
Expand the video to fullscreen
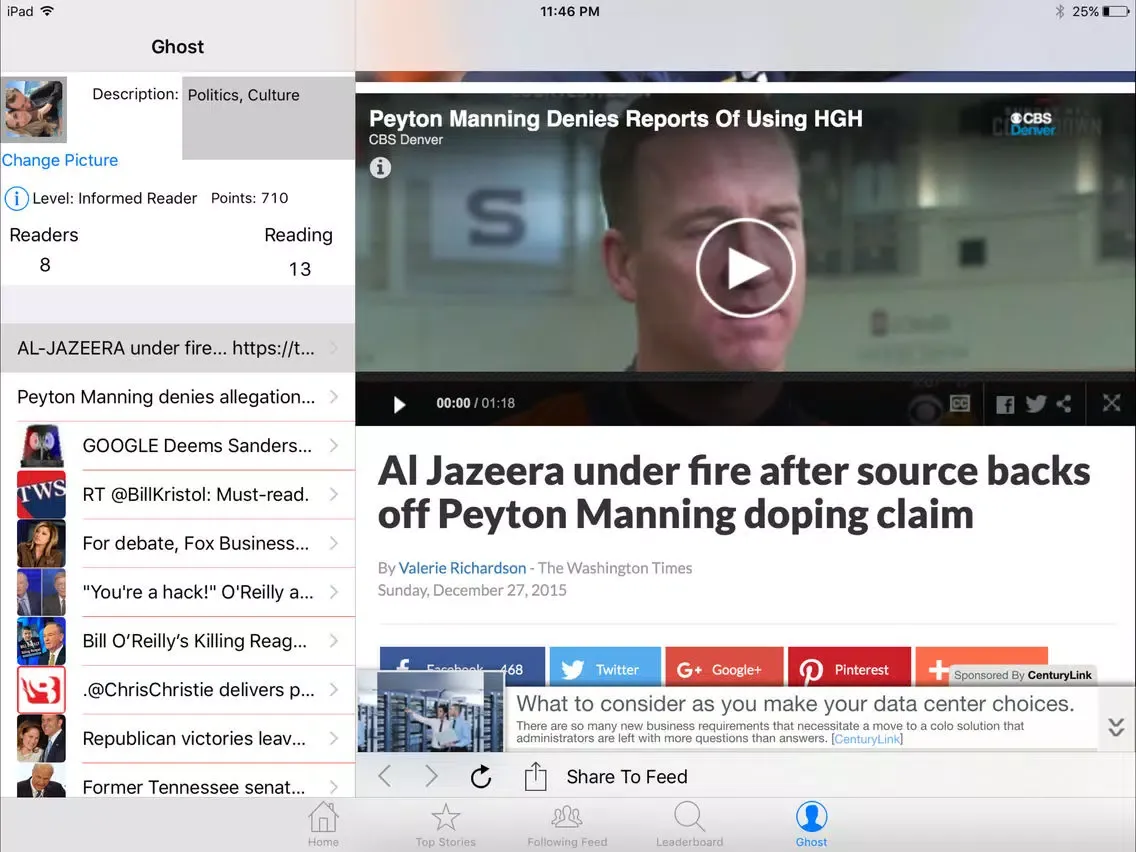(x=1111, y=403)
